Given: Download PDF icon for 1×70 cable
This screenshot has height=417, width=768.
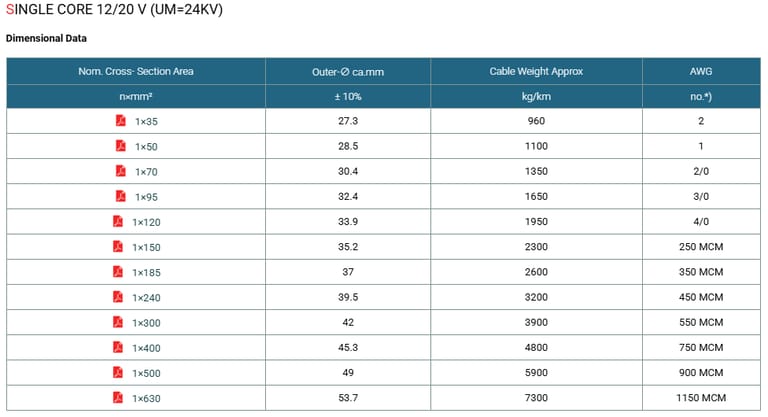Looking at the screenshot, I should [x=120, y=171].
